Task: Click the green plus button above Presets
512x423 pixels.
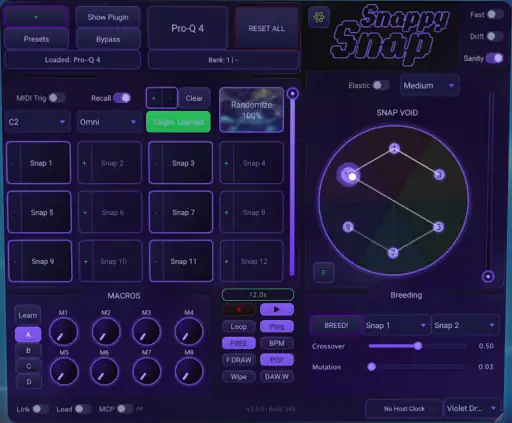Action: pyautogui.click(x=36, y=17)
